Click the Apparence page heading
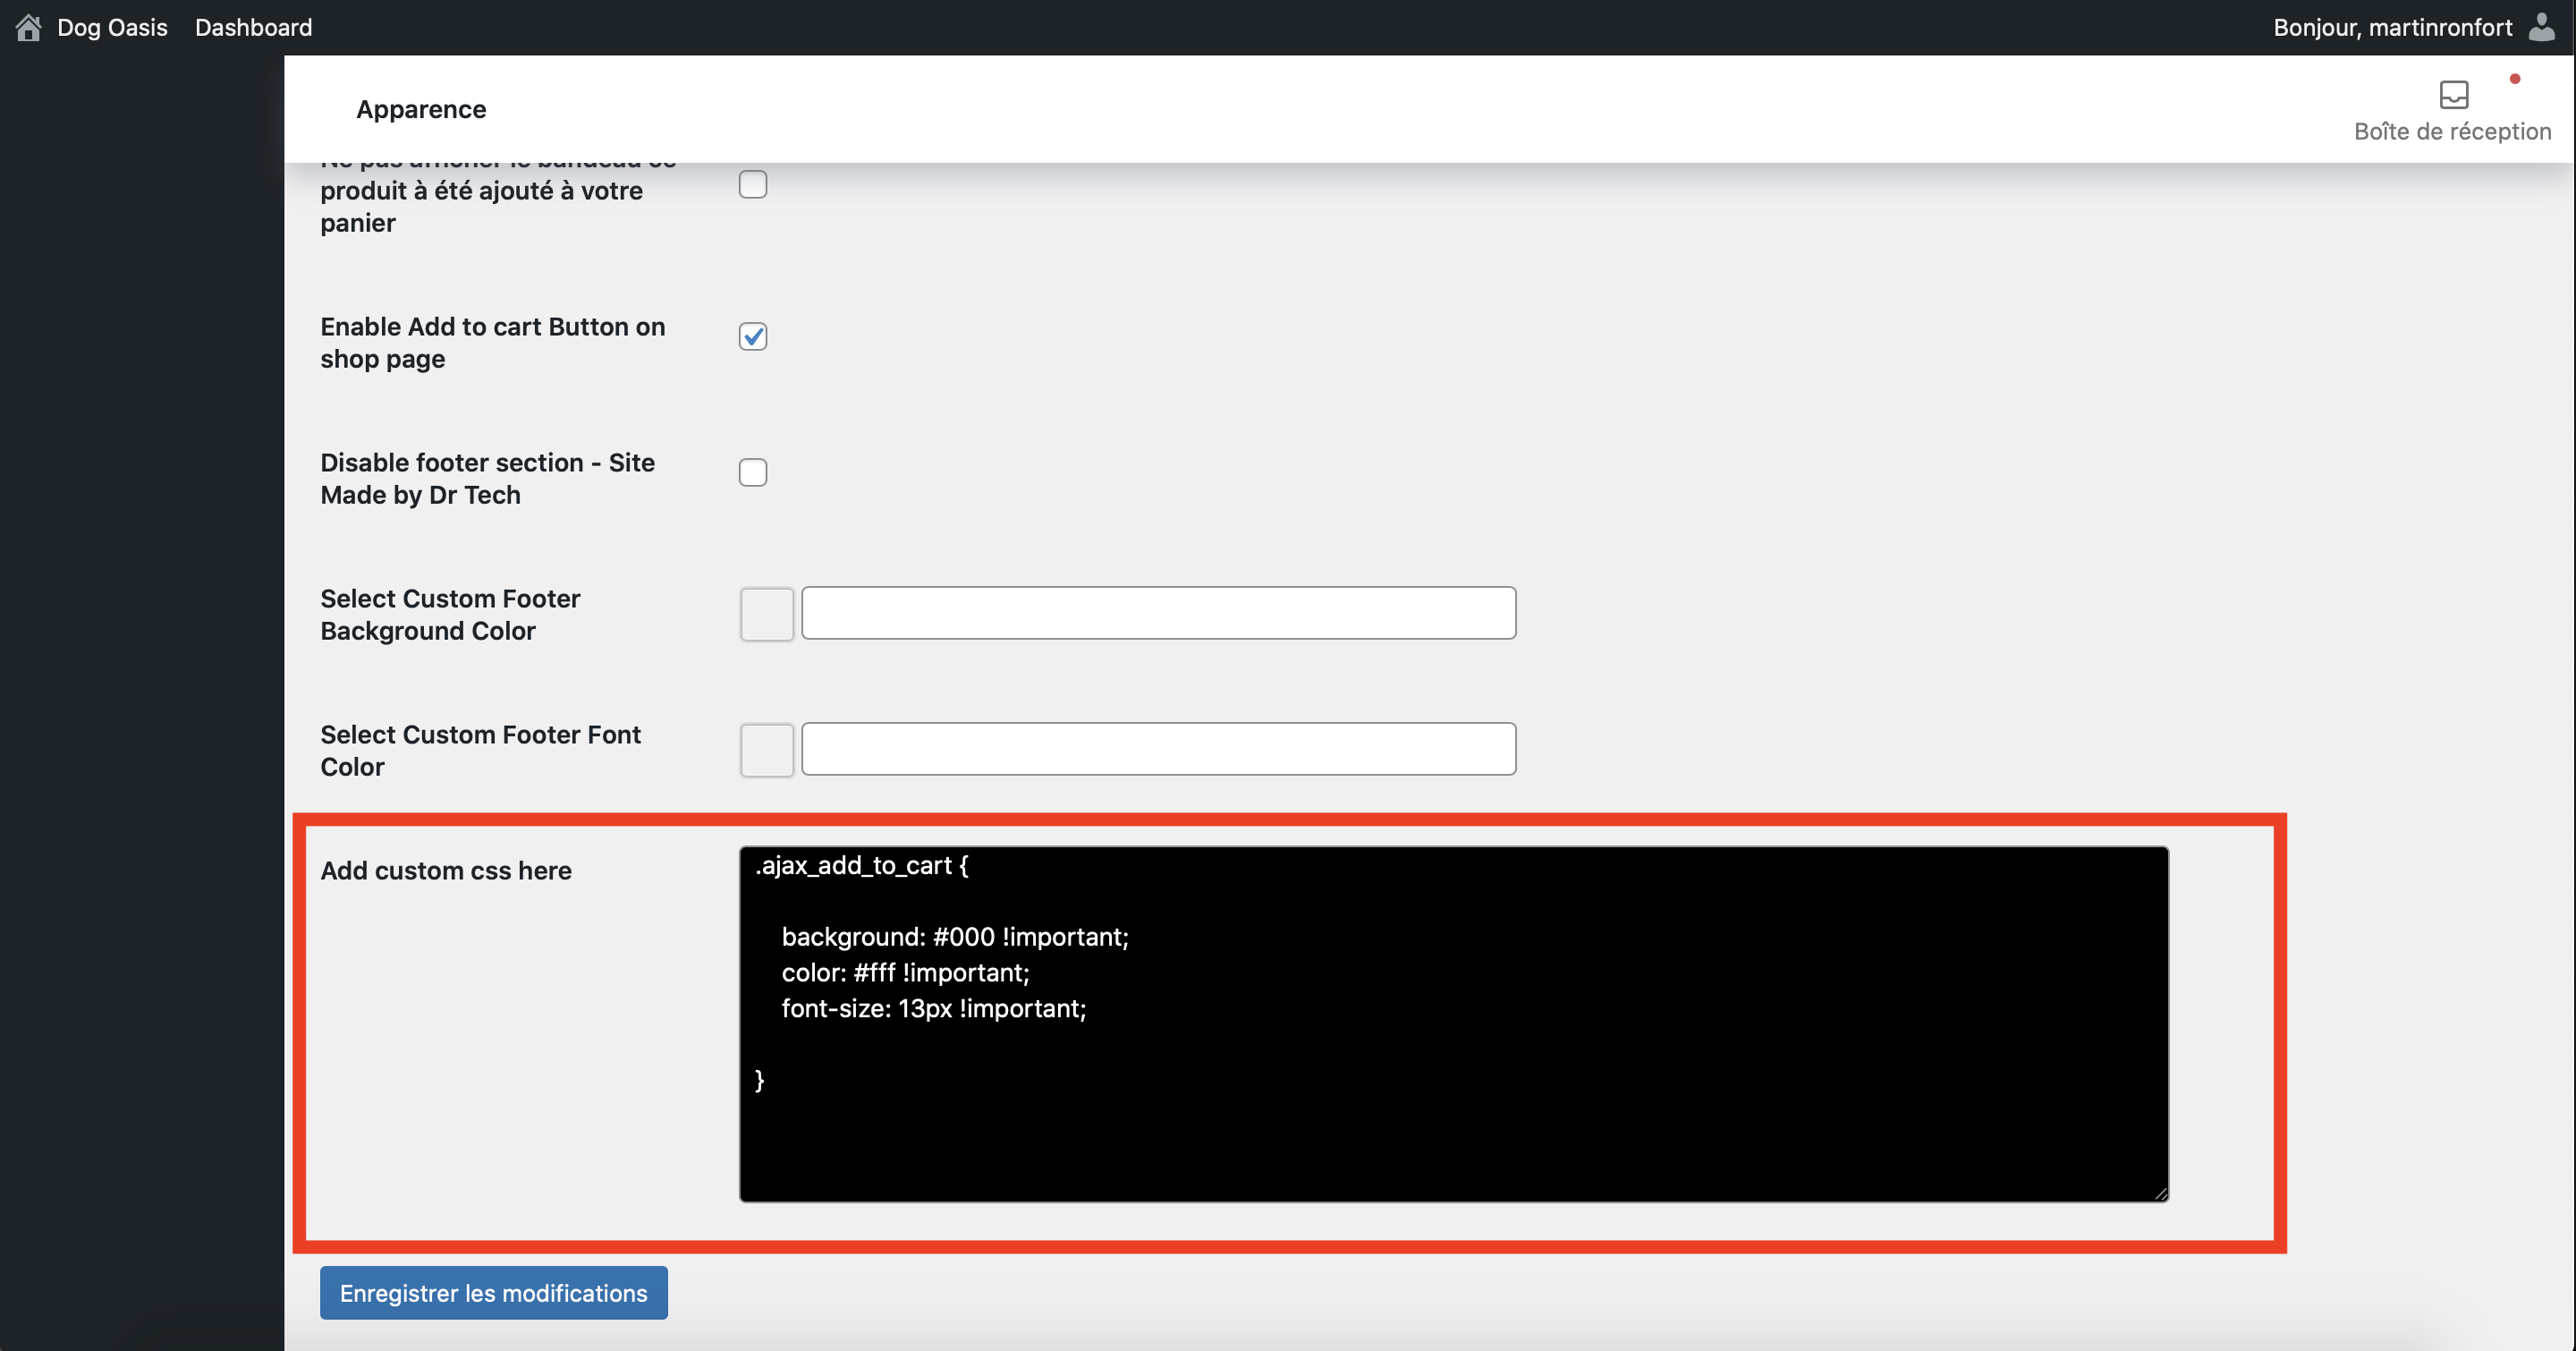 coord(421,109)
